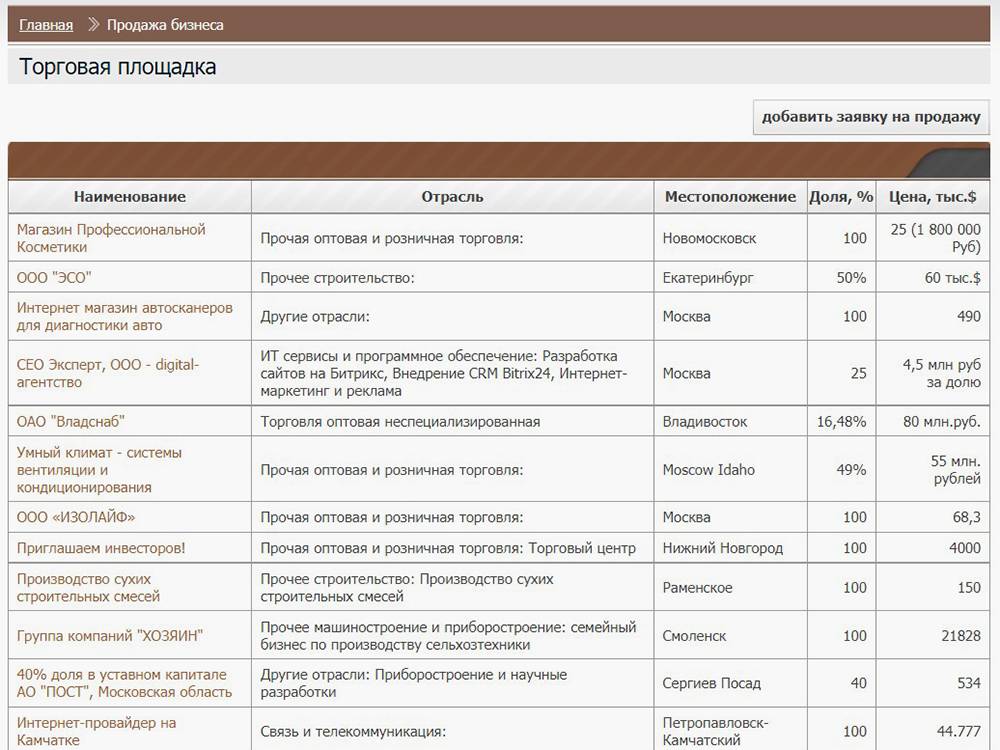Image resolution: width=1000 pixels, height=750 pixels.
Task: Click the 80 млн.руб. price cell
Action: point(933,422)
